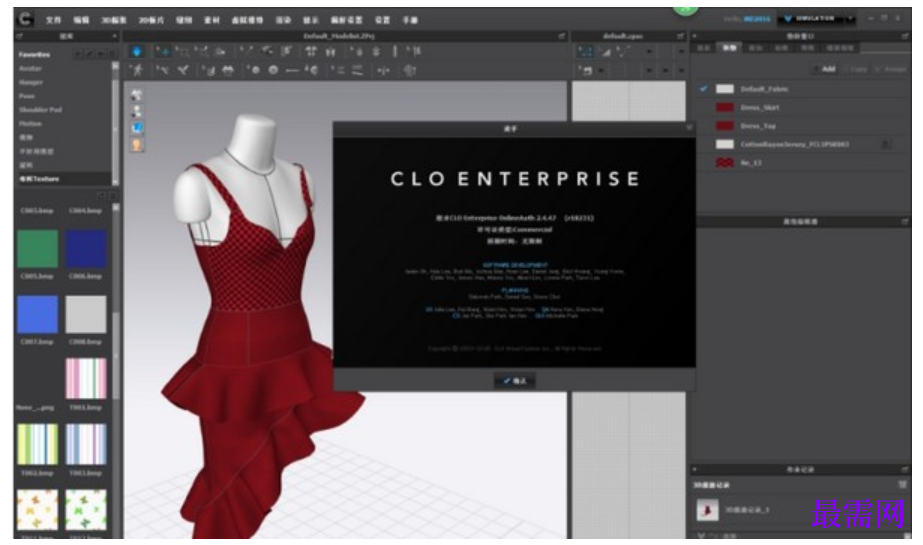Click the second icon in 3D window side strip
923x545 pixels.
pyautogui.click(x=137, y=111)
